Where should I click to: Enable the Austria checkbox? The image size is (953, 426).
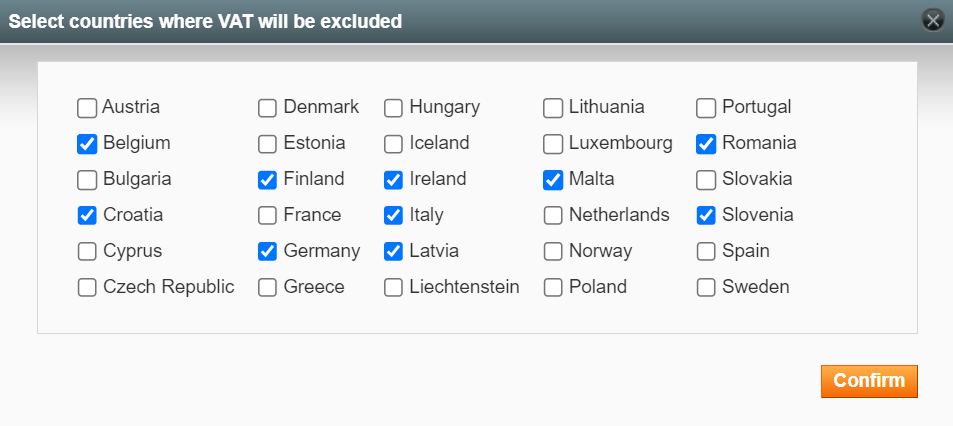tap(87, 108)
